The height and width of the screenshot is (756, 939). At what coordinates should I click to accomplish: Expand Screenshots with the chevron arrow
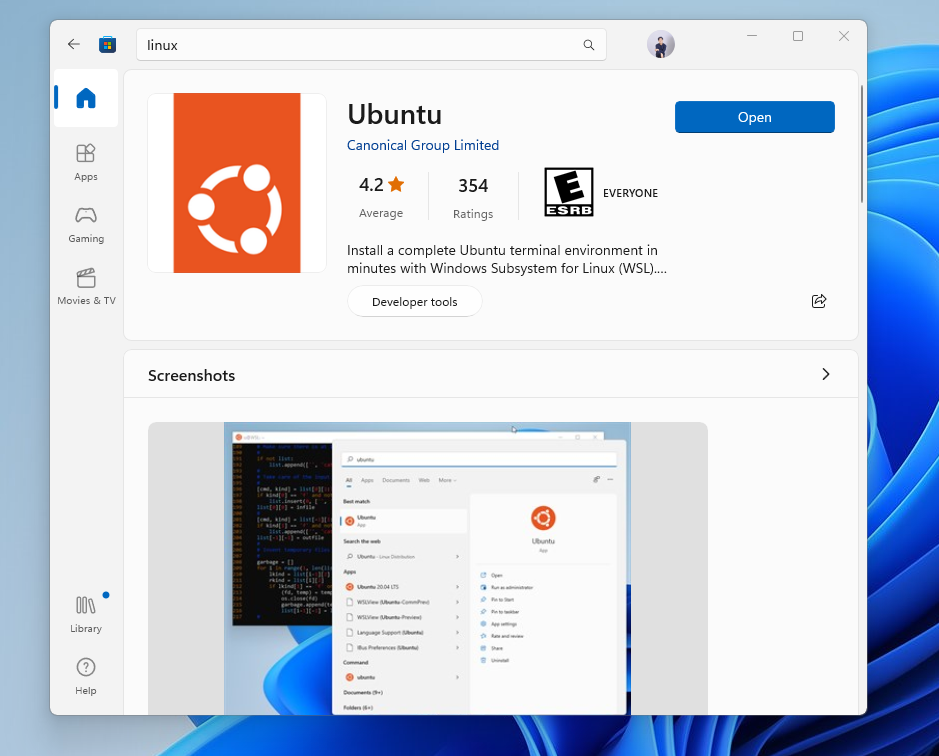(x=826, y=374)
